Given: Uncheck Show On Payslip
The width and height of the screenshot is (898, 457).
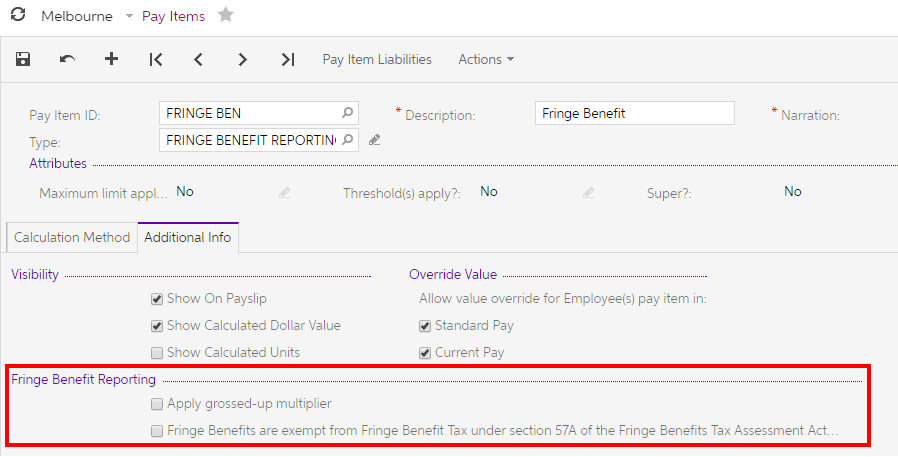Looking at the screenshot, I should coord(157,298).
